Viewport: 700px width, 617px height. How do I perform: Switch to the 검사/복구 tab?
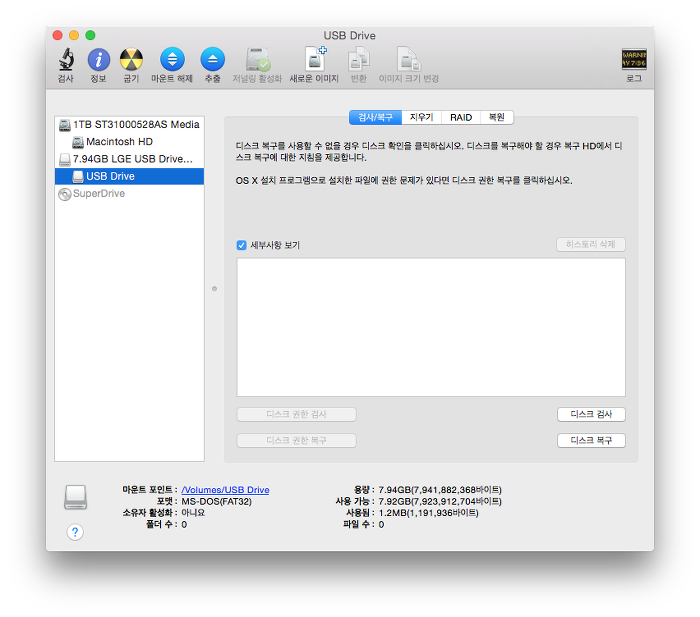coord(375,117)
